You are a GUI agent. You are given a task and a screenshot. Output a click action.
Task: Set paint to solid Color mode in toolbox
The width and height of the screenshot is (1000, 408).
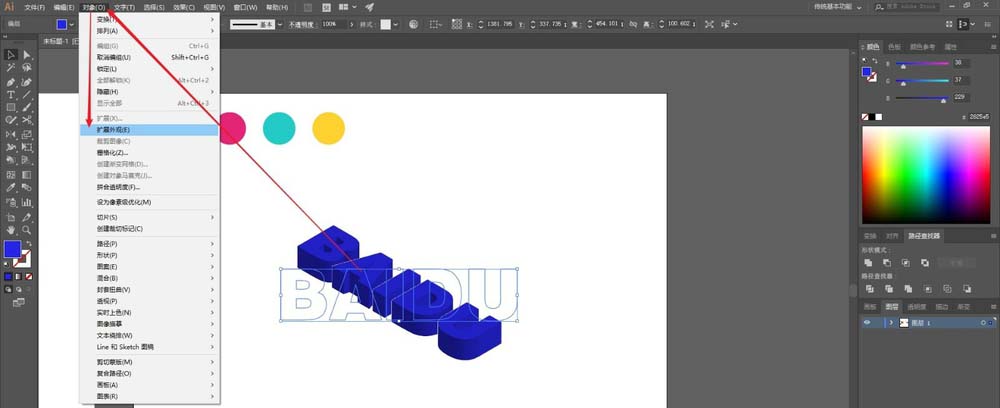pyautogui.click(x=8, y=277)
